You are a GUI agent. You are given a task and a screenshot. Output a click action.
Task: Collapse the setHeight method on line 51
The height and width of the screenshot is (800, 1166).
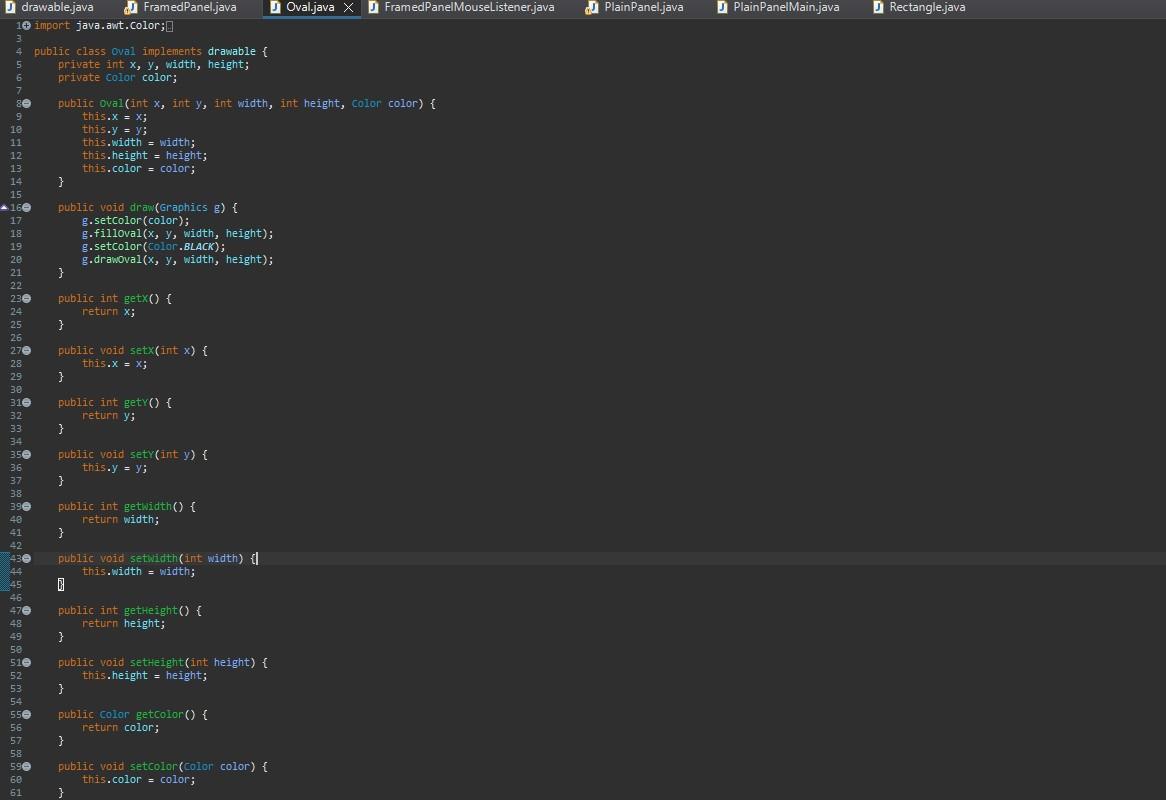click(27, 662)
